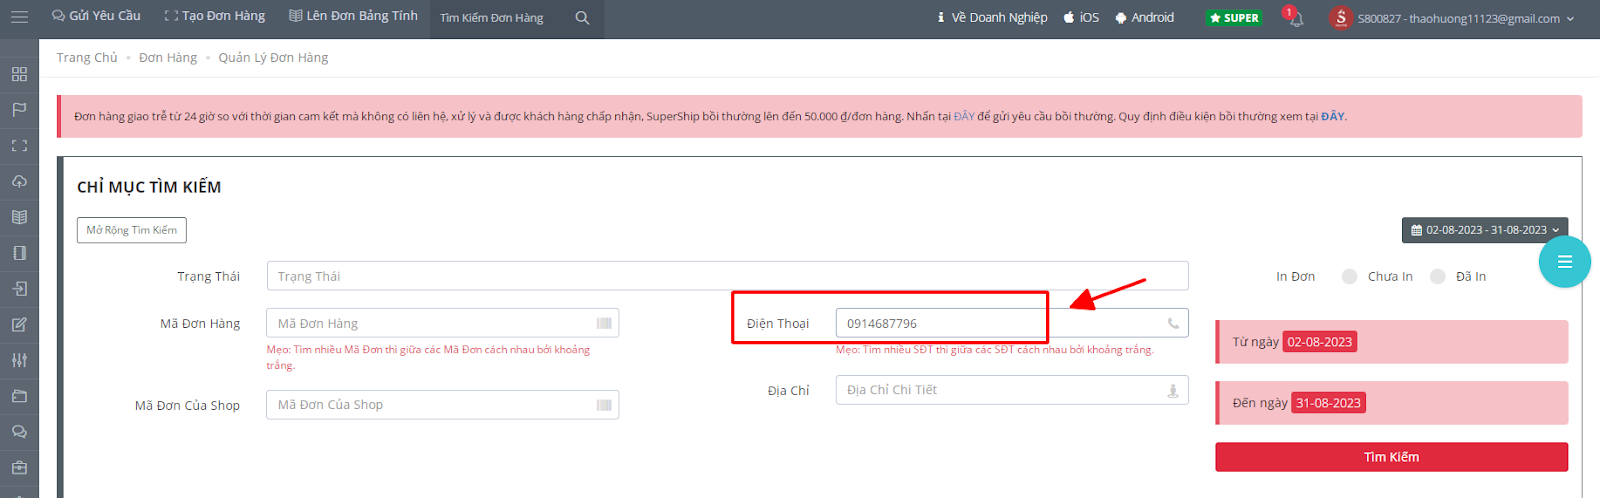Screen dimensions: 1600x498
Task: Toggle the hamburger sidebar menu
Action: click(19, 17)
